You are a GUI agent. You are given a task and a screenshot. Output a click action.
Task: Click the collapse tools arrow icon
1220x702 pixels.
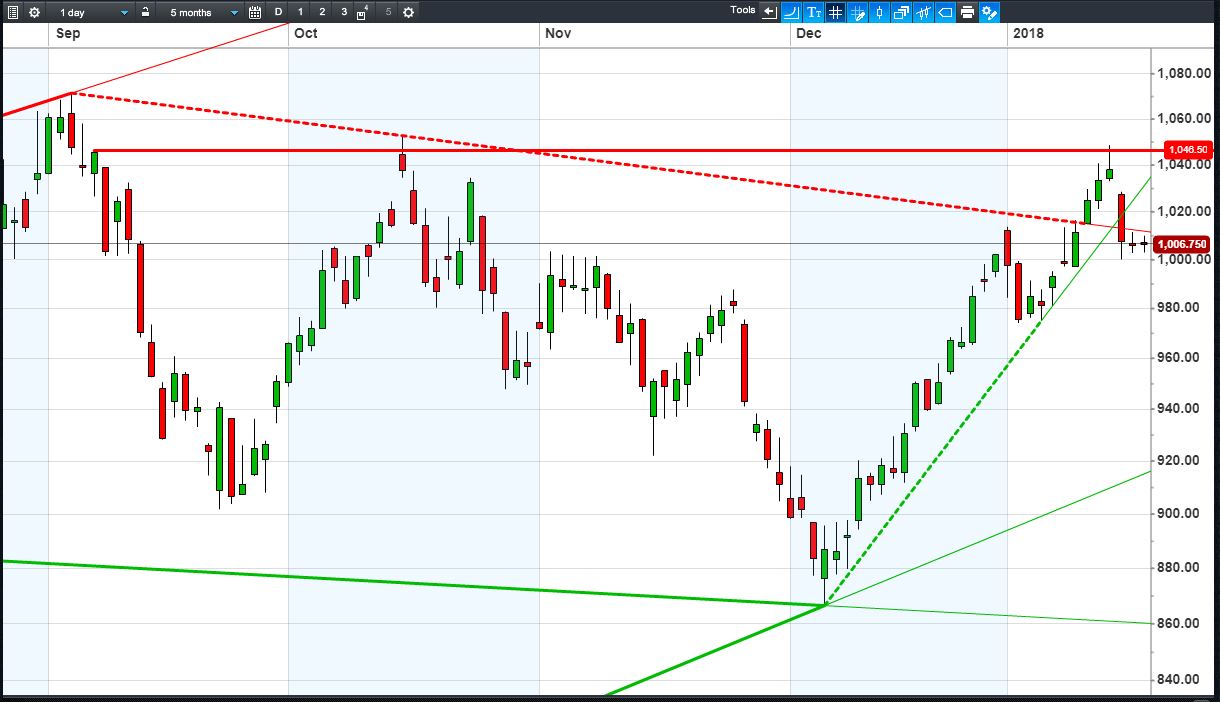click(769, 12)
